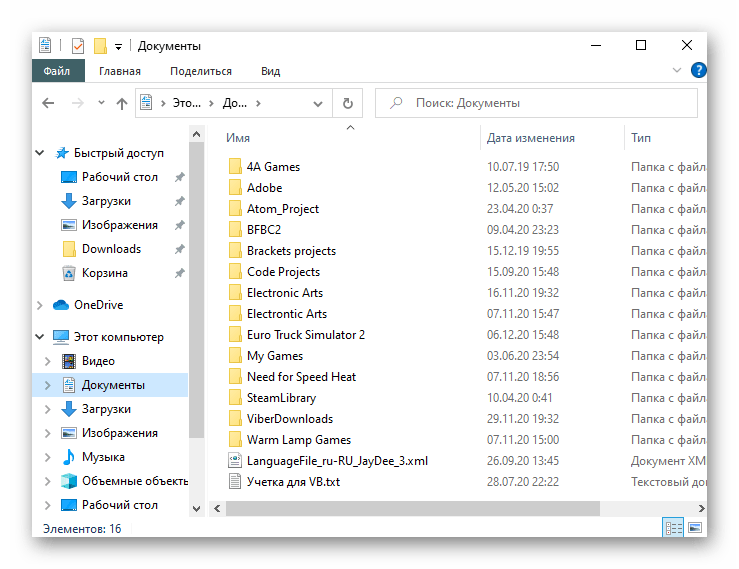Collapse the Быстрый доступ tree section
This screenshot has height=569, width=739.
pos(40,153)
